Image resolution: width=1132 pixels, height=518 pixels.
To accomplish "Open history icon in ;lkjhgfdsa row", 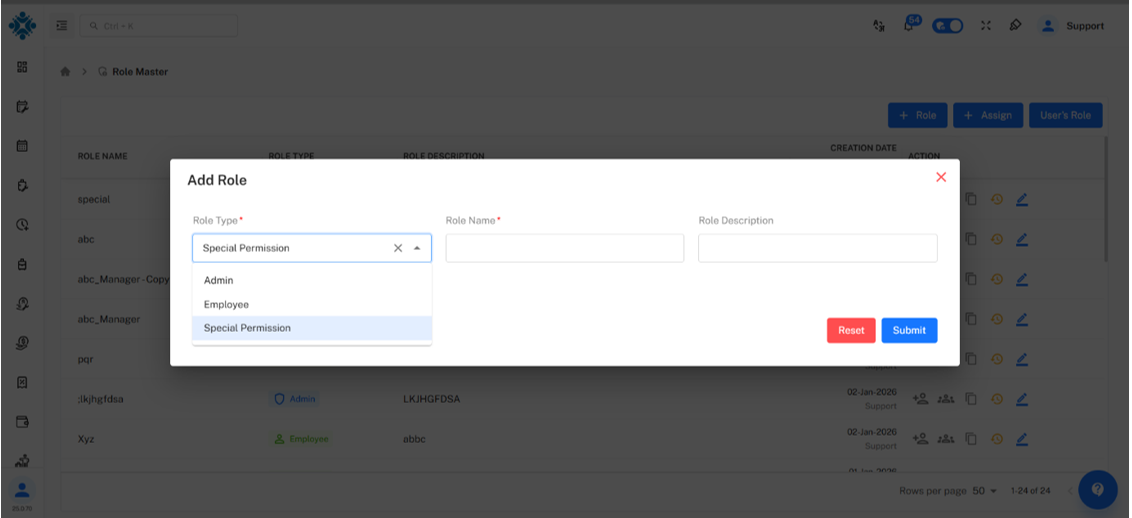I will (x=996, y=399).
